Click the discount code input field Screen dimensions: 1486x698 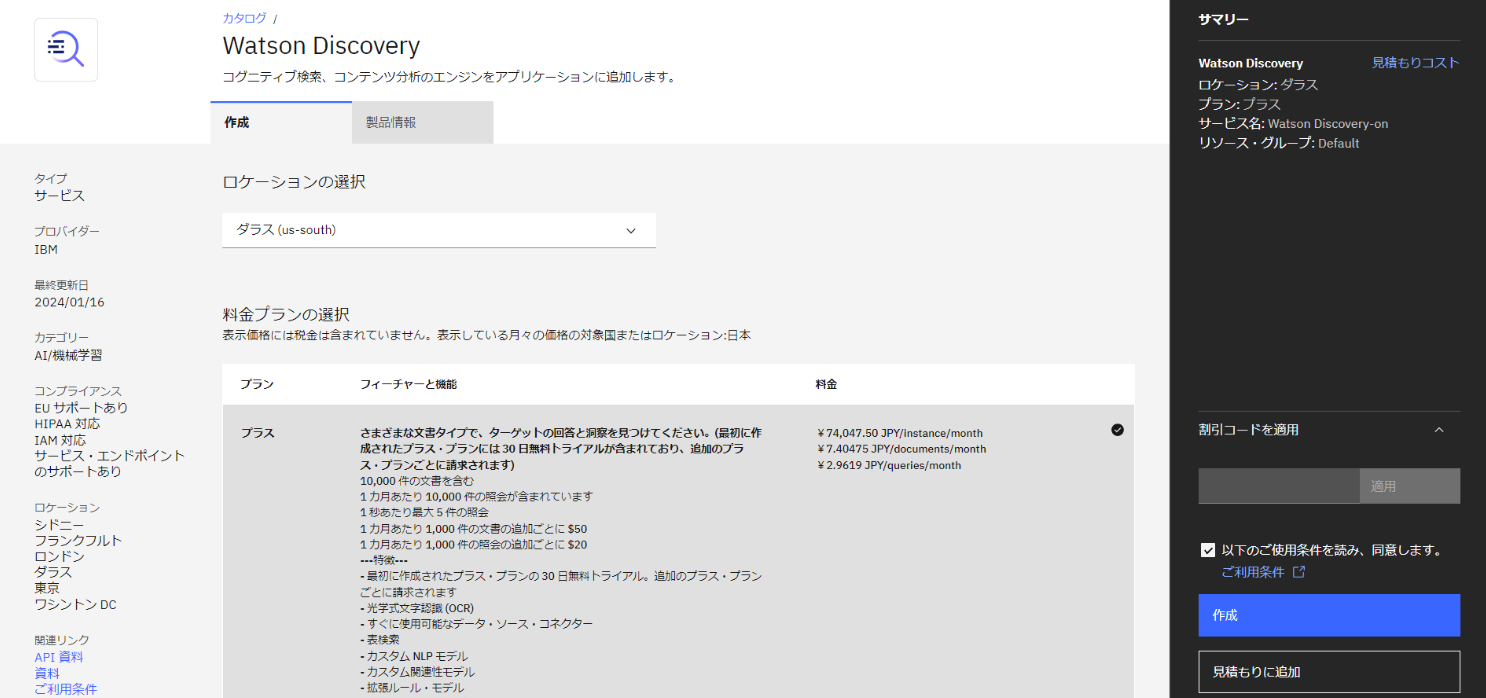pos(1278,486)
